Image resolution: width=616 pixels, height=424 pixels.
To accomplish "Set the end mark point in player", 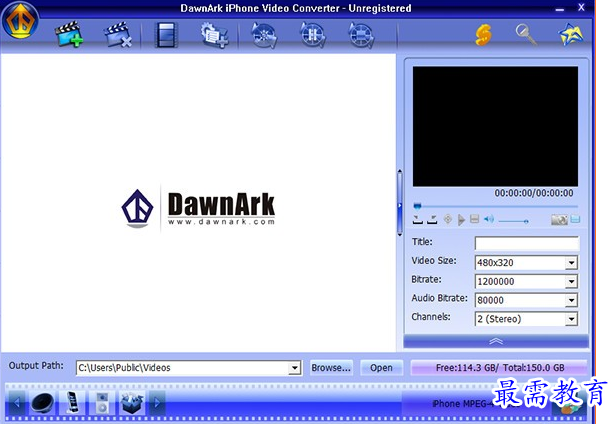I will click(432, 219).
